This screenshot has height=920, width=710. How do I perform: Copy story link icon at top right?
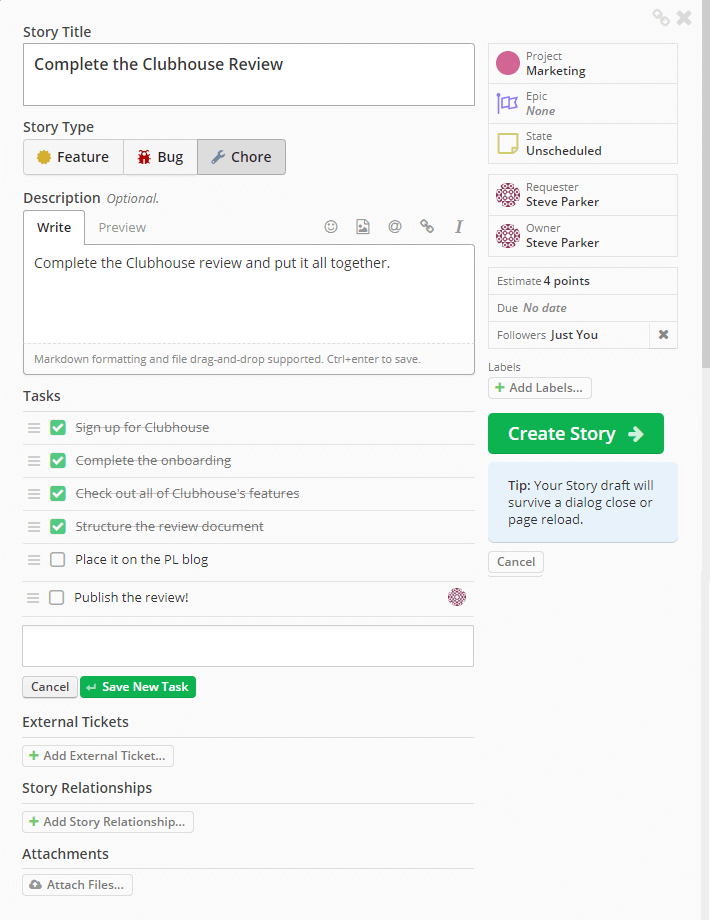point(661,18)
